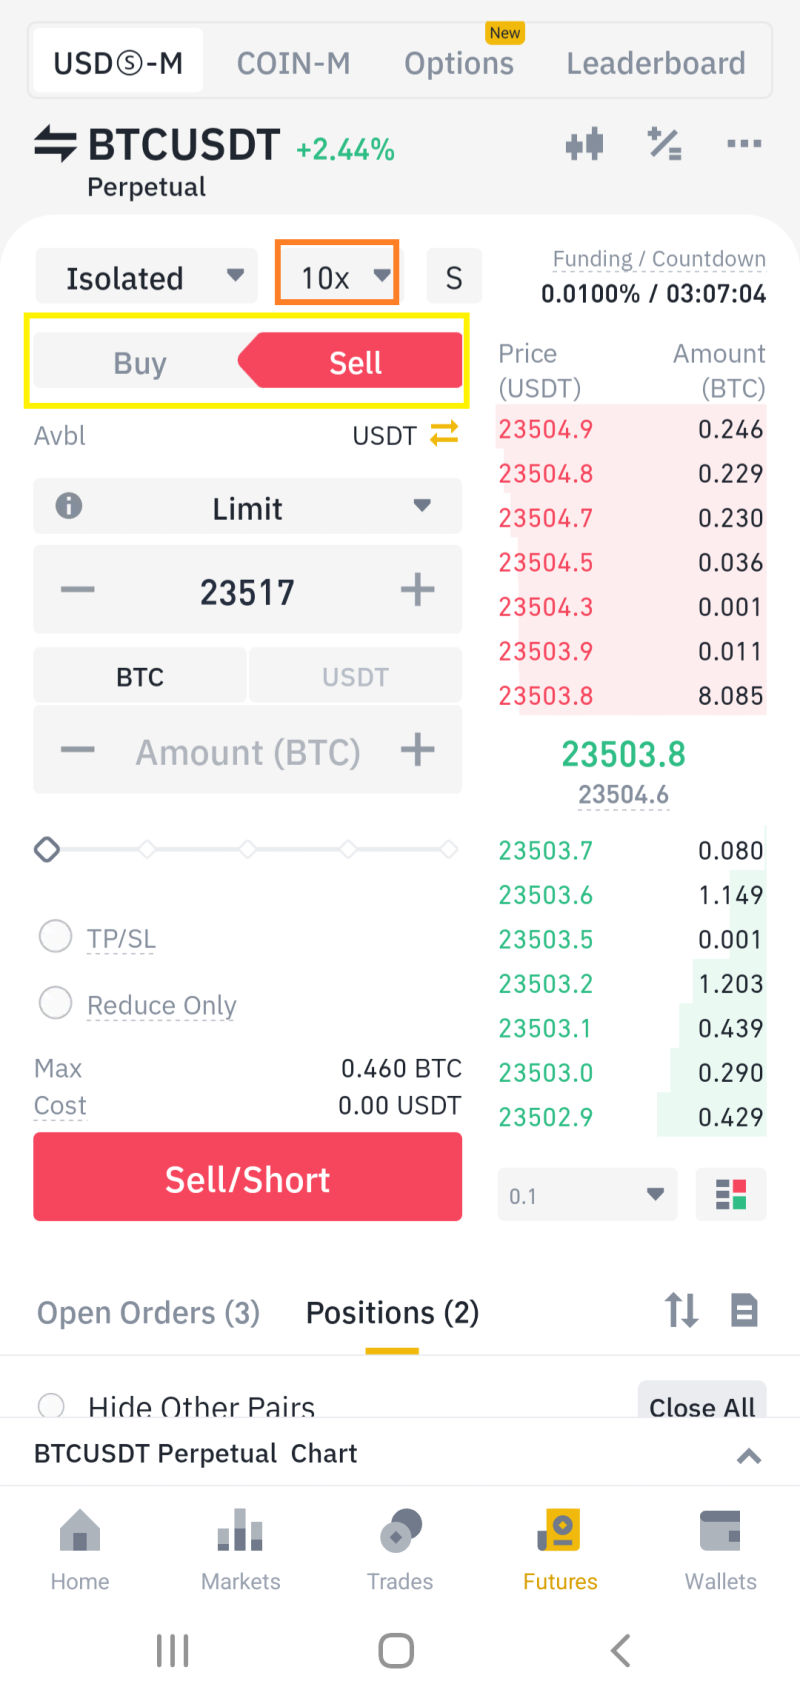Select the Buy side button
Image resolution: width=800 pixels, height=1704 pixels.
click(x=140, y=362)
